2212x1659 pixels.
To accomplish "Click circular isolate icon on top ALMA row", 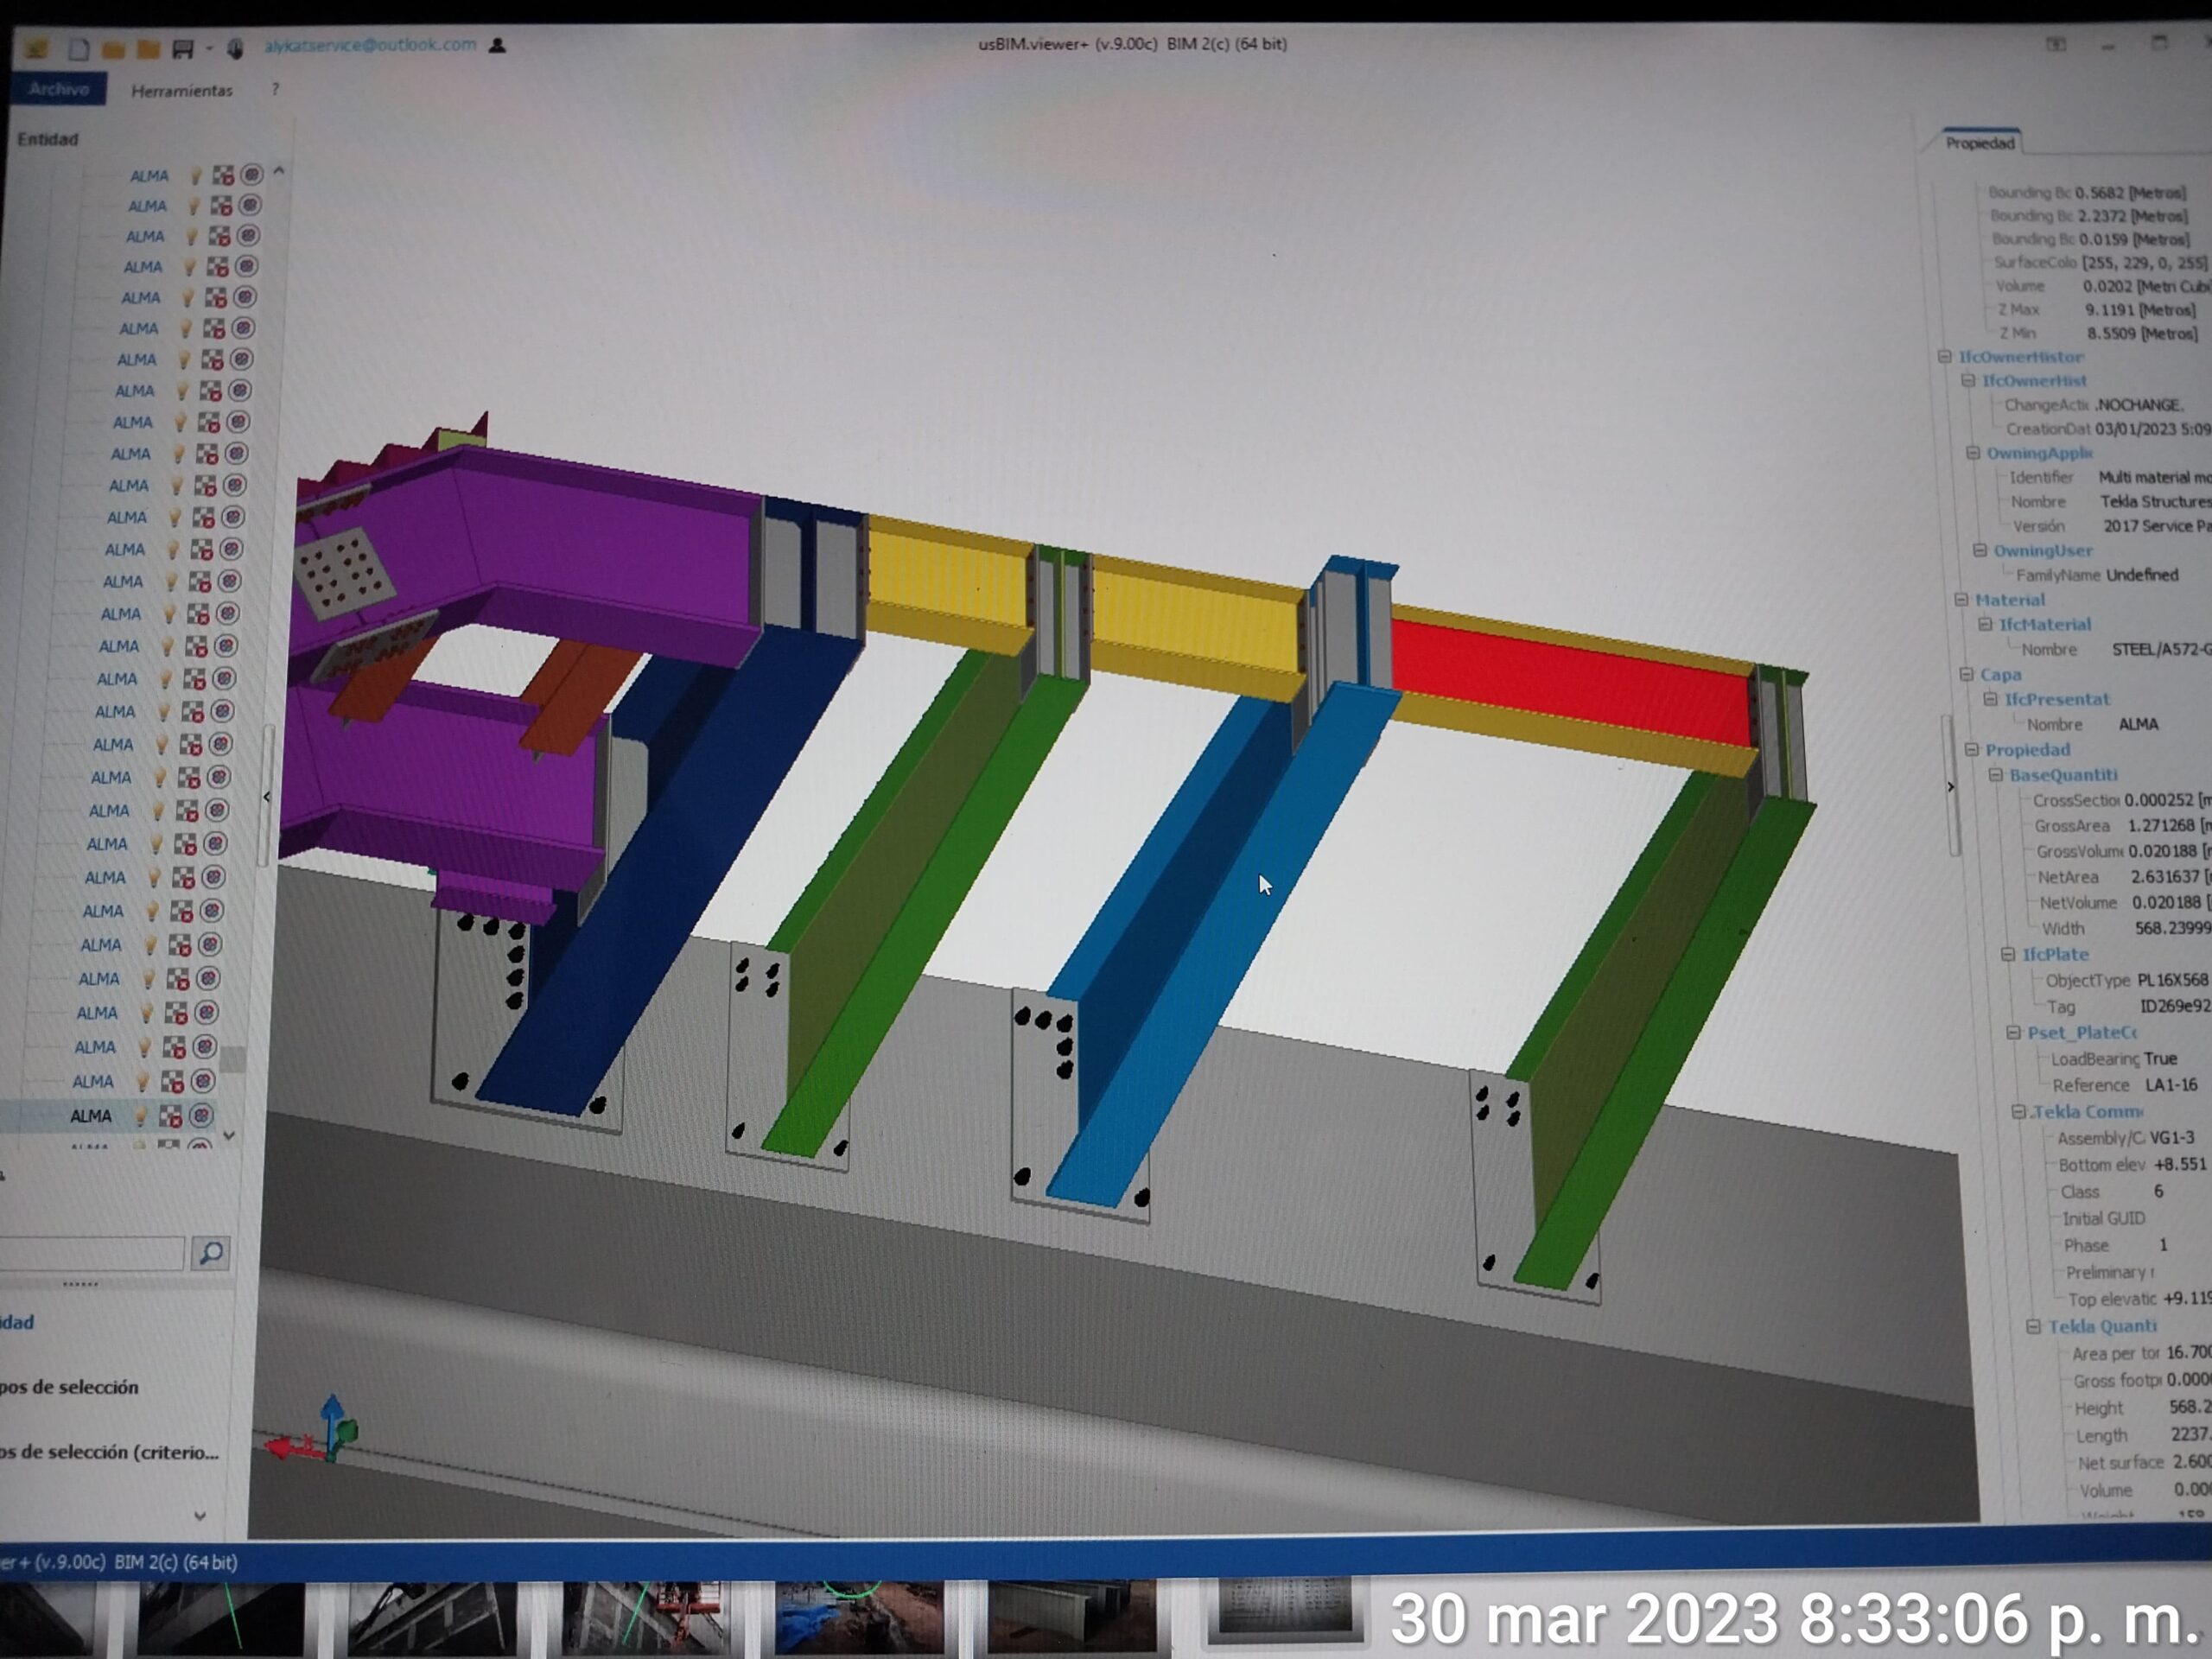I will (x=252, y=175).
